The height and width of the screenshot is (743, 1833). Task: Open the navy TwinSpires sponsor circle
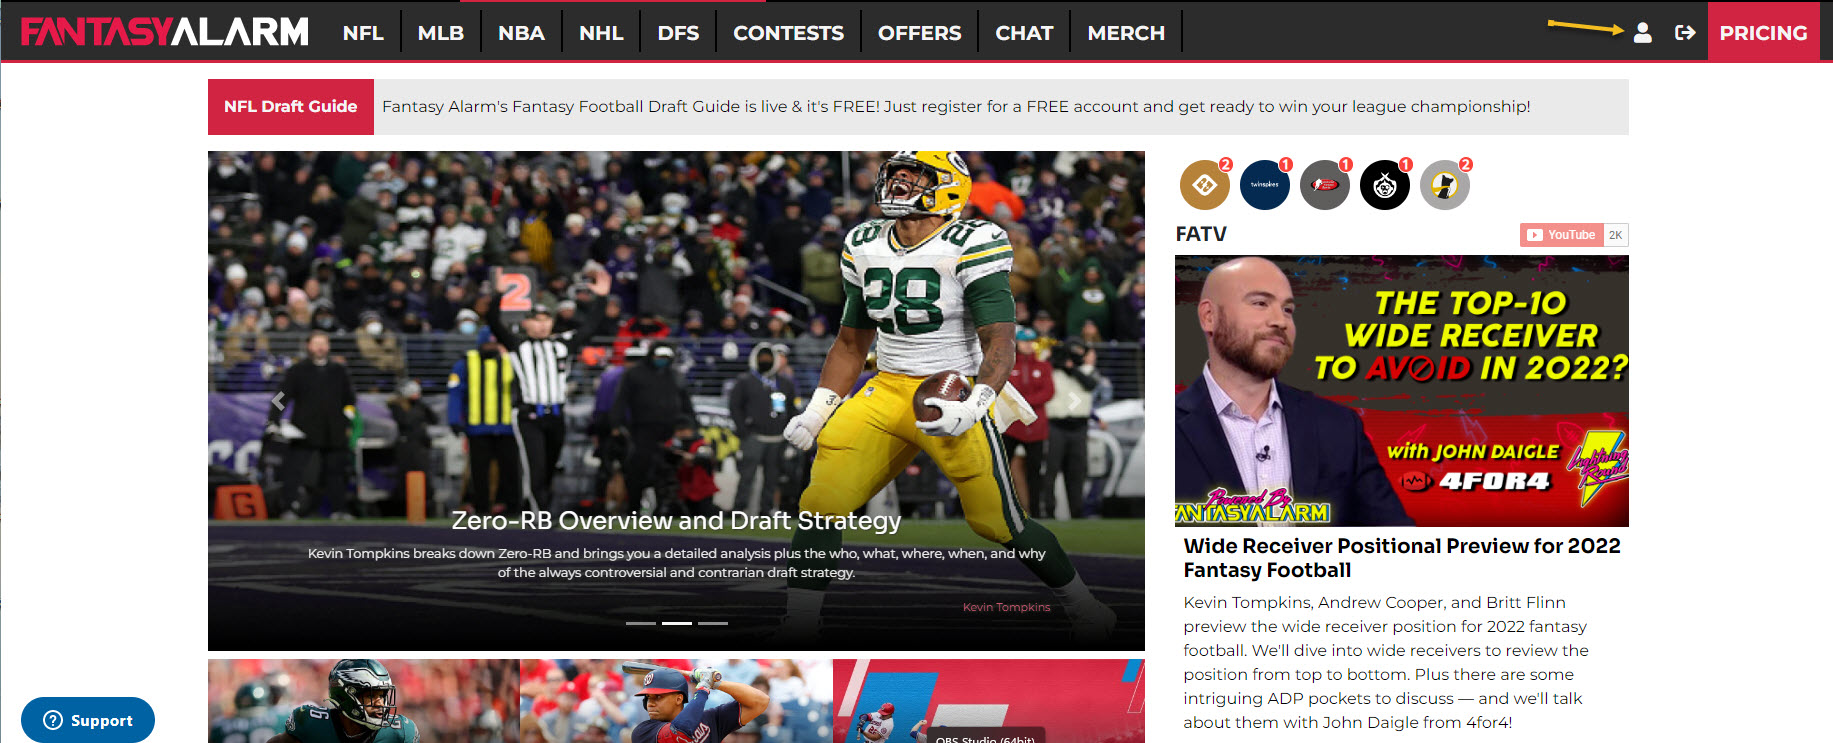click(1265, 185)
